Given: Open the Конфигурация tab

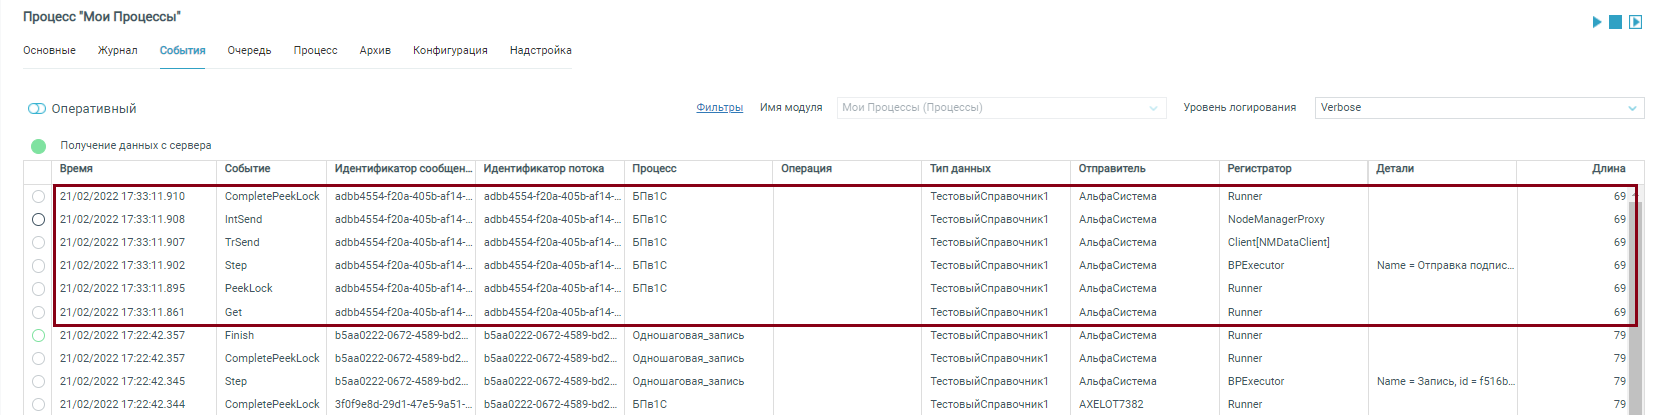Looking at the screenshot, I should click(x=450, y=50).
